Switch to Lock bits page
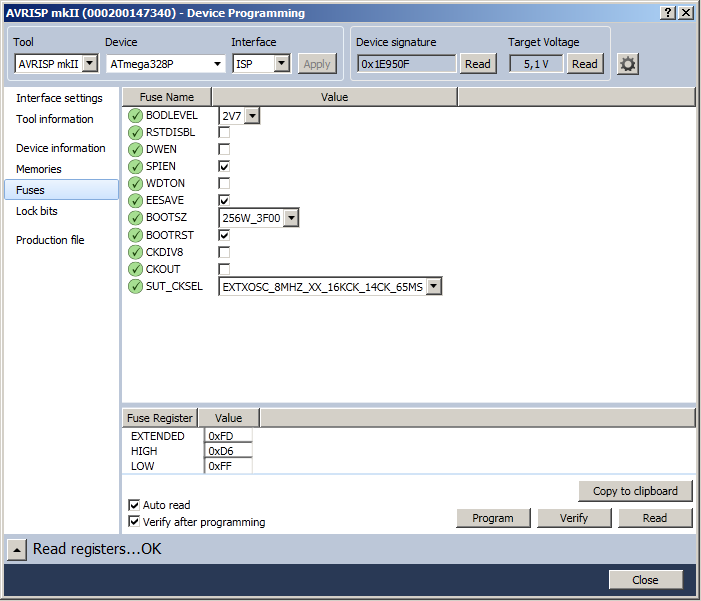This screenshot has width=701, height=601. pyautogui.click(x=37, y=211)
